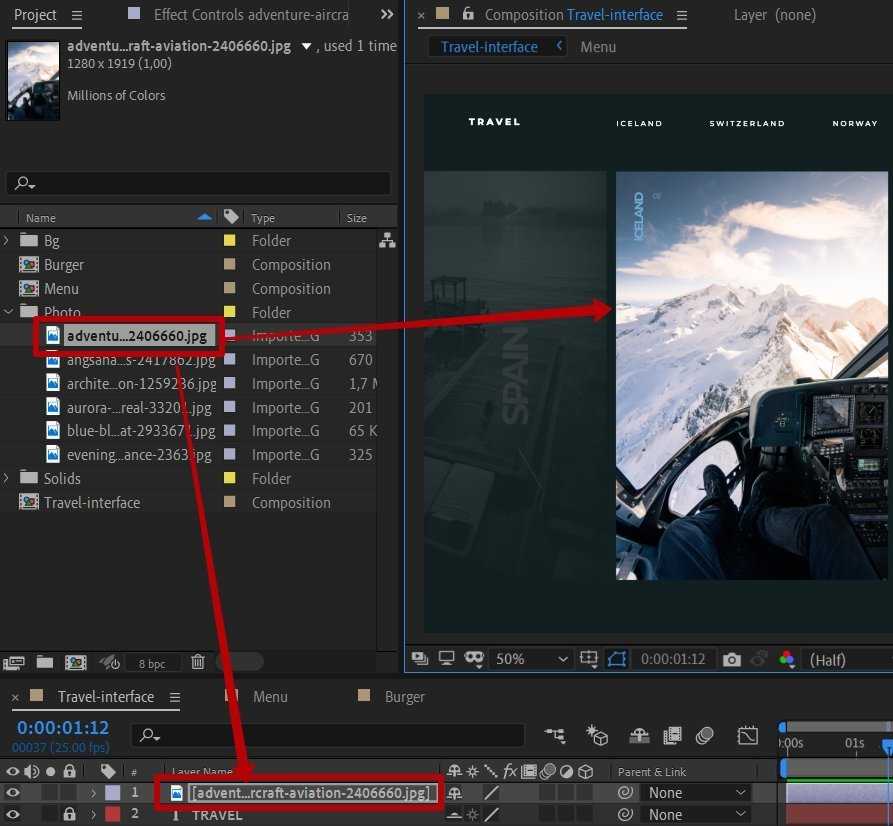Take a snapshot with the camera icon

[732, 660]
